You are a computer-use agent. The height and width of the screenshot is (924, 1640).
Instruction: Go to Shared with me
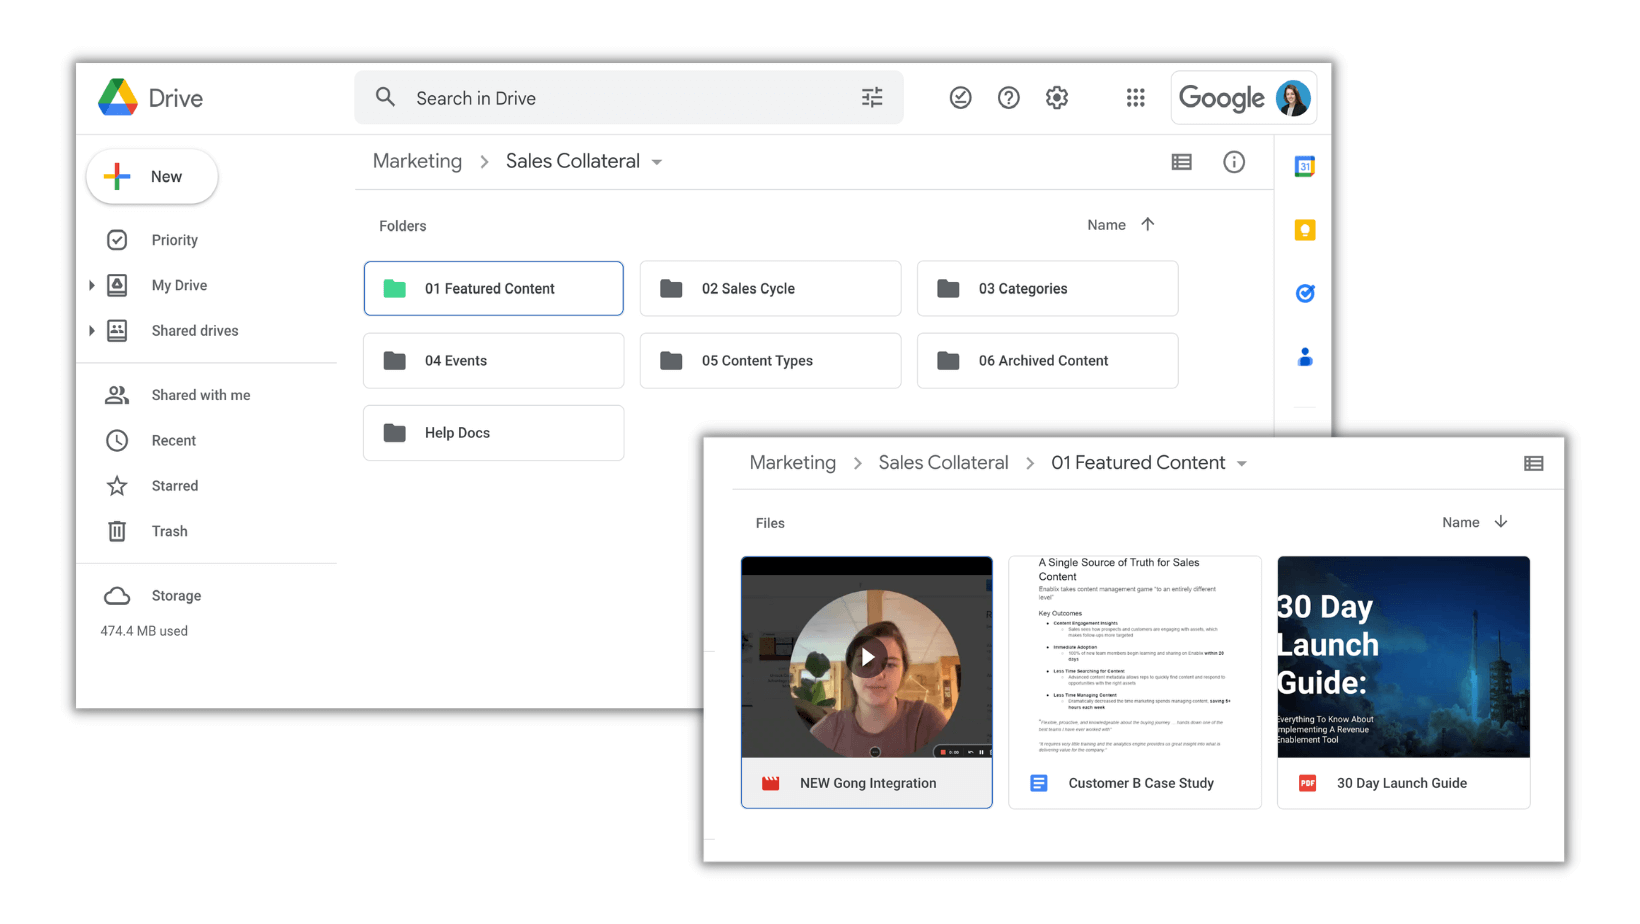200,395
